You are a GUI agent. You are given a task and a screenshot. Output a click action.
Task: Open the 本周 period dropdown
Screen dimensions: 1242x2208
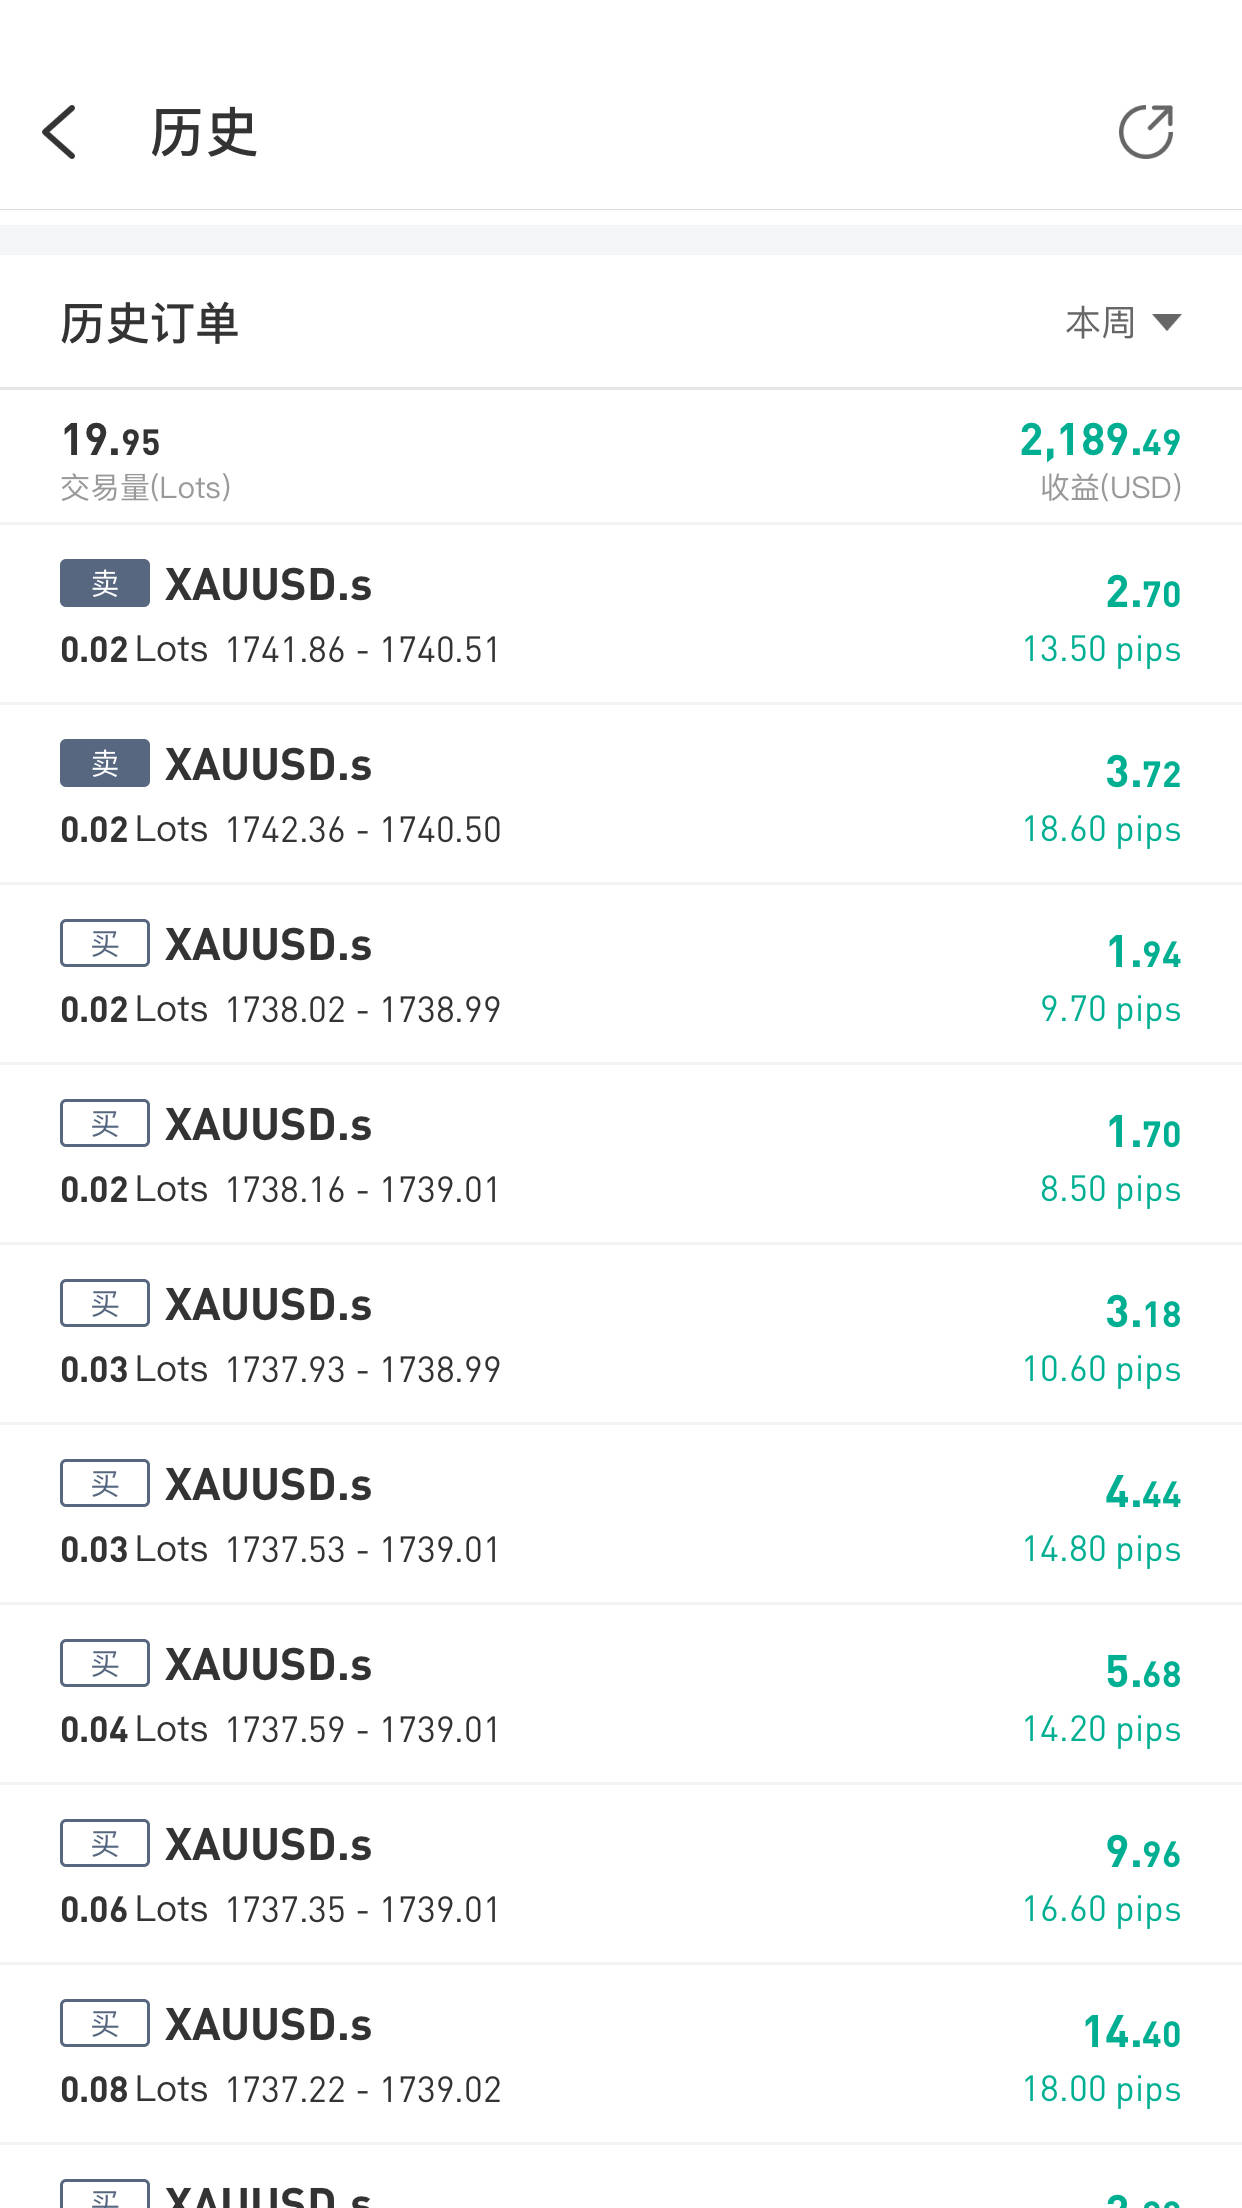coord(1101,323)
